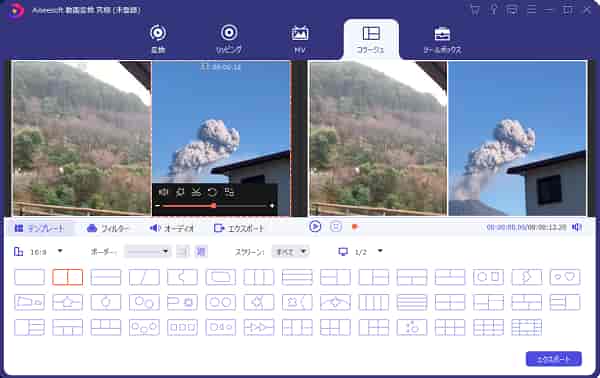Select the single-screen layout template
The height and width of the screenshot is (378, 600).
[29, 277]
